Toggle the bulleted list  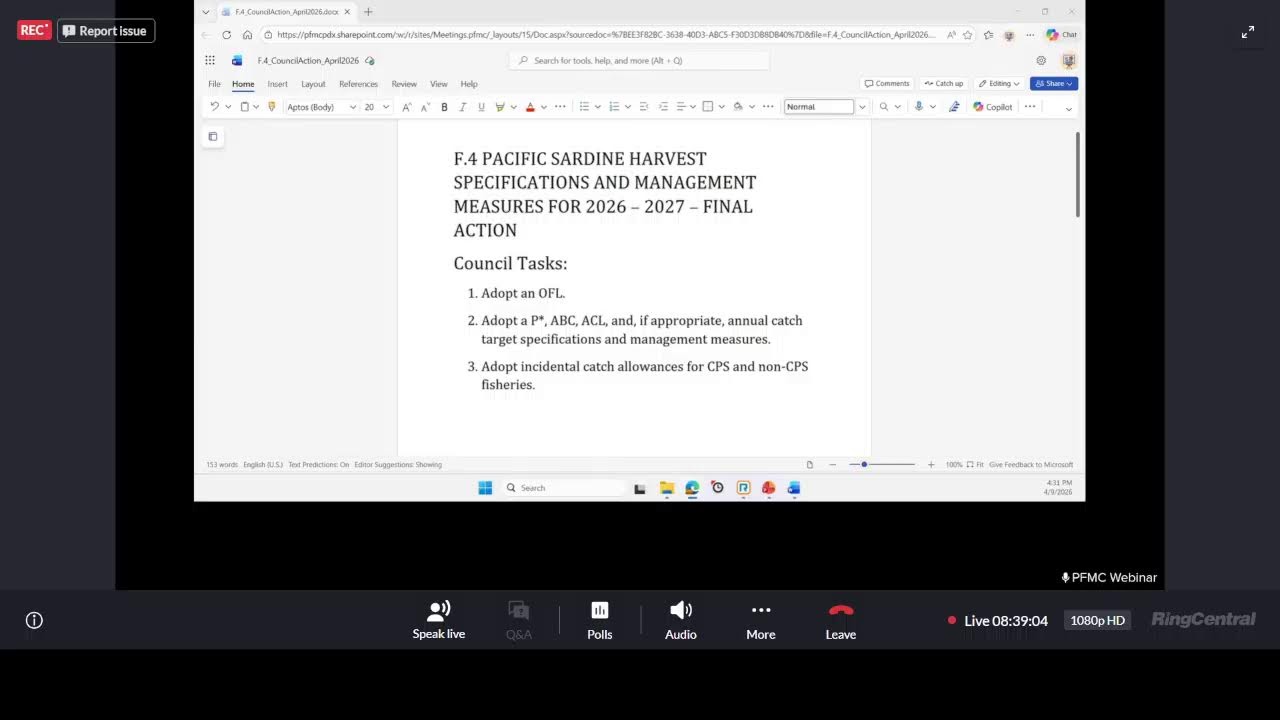tap(584, 107)
